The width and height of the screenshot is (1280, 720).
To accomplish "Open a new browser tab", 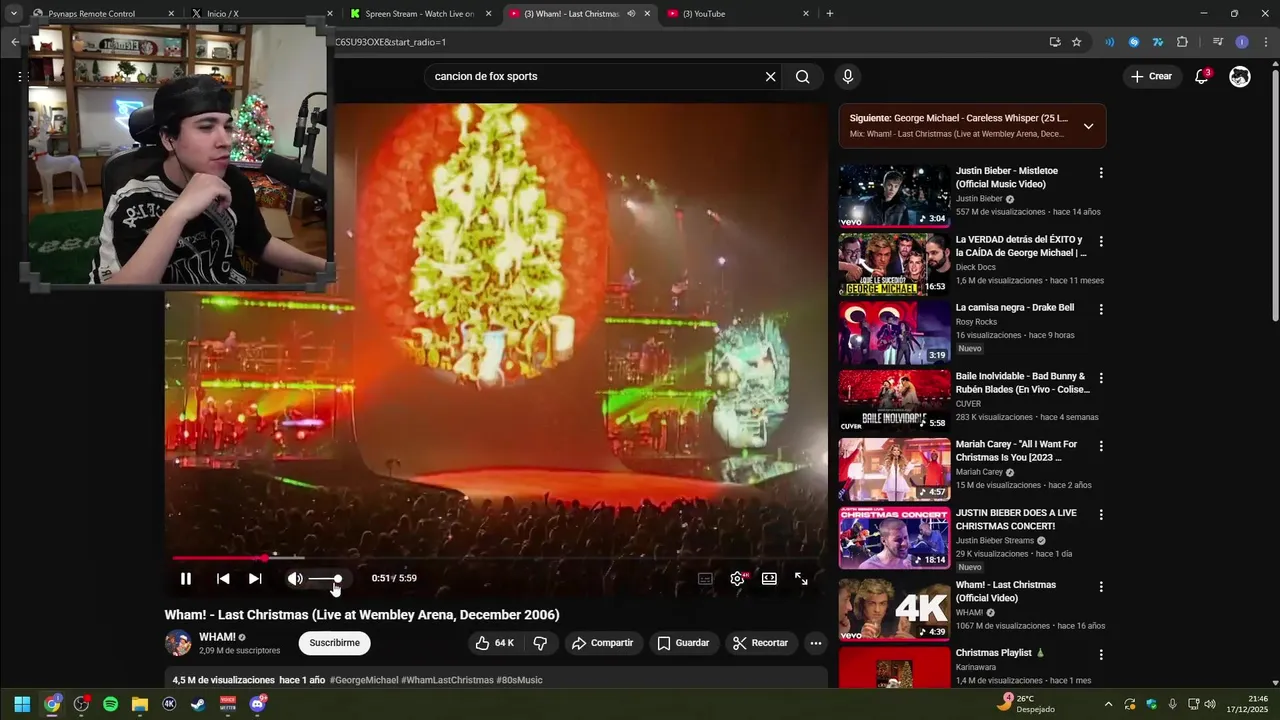I will [x=830, y=14].
